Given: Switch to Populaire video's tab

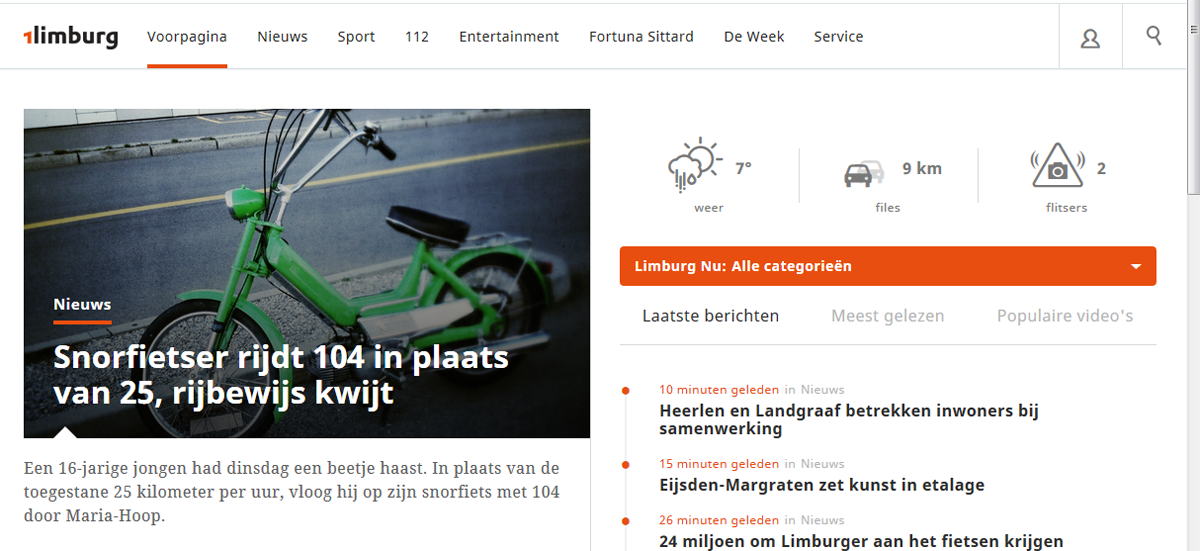Looking at the screenshot, I should (1064, 316).
